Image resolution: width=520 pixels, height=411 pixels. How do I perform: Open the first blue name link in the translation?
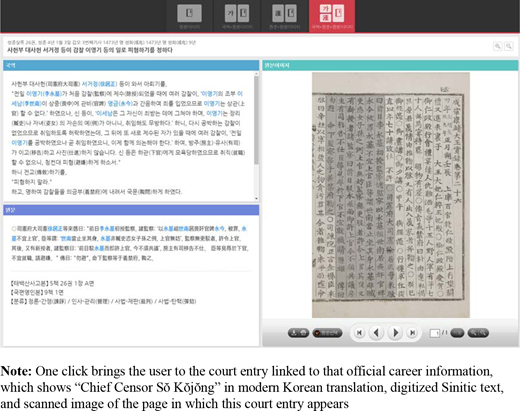[99, 84]
